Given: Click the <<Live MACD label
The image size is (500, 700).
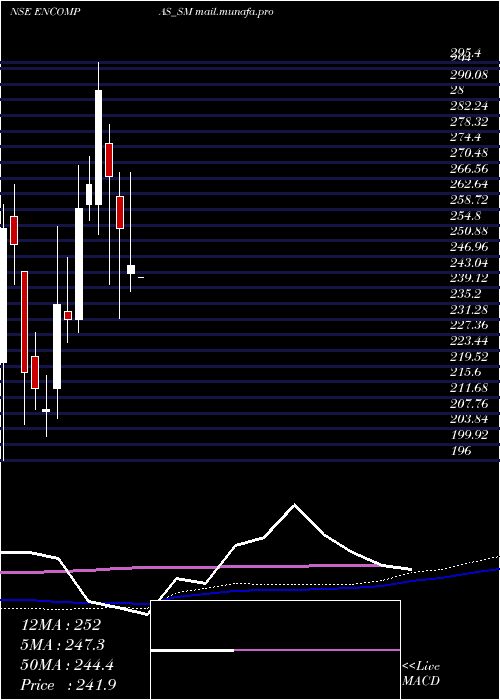Looking at the screenshot, I should tap(421, 674).
